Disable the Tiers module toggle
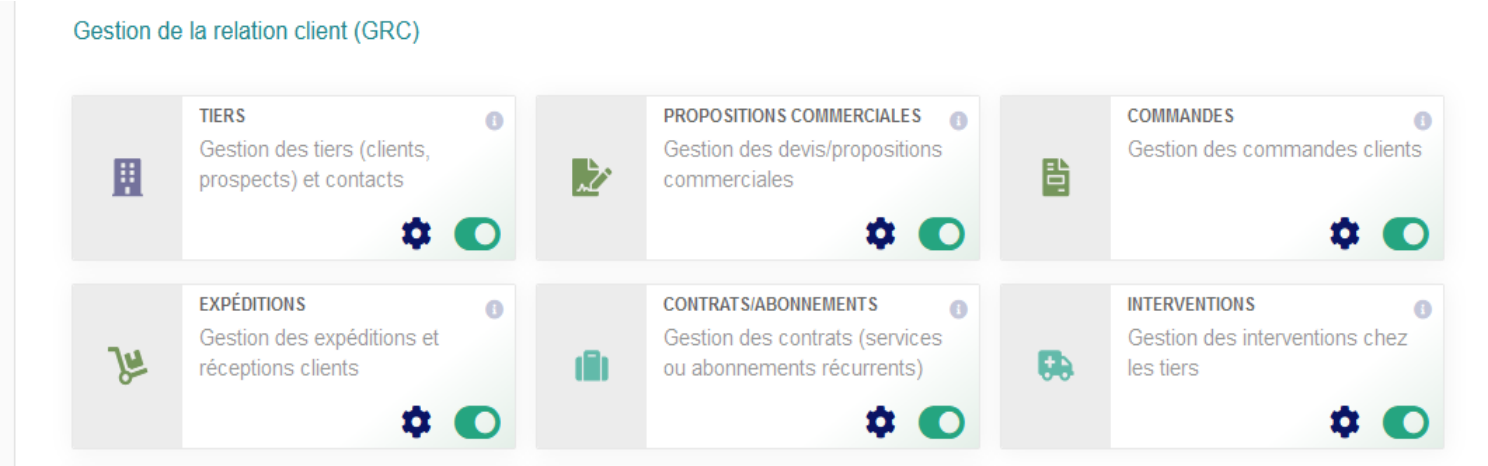Viewport: 1488px width, 466px height. click(x=477, y=234)
